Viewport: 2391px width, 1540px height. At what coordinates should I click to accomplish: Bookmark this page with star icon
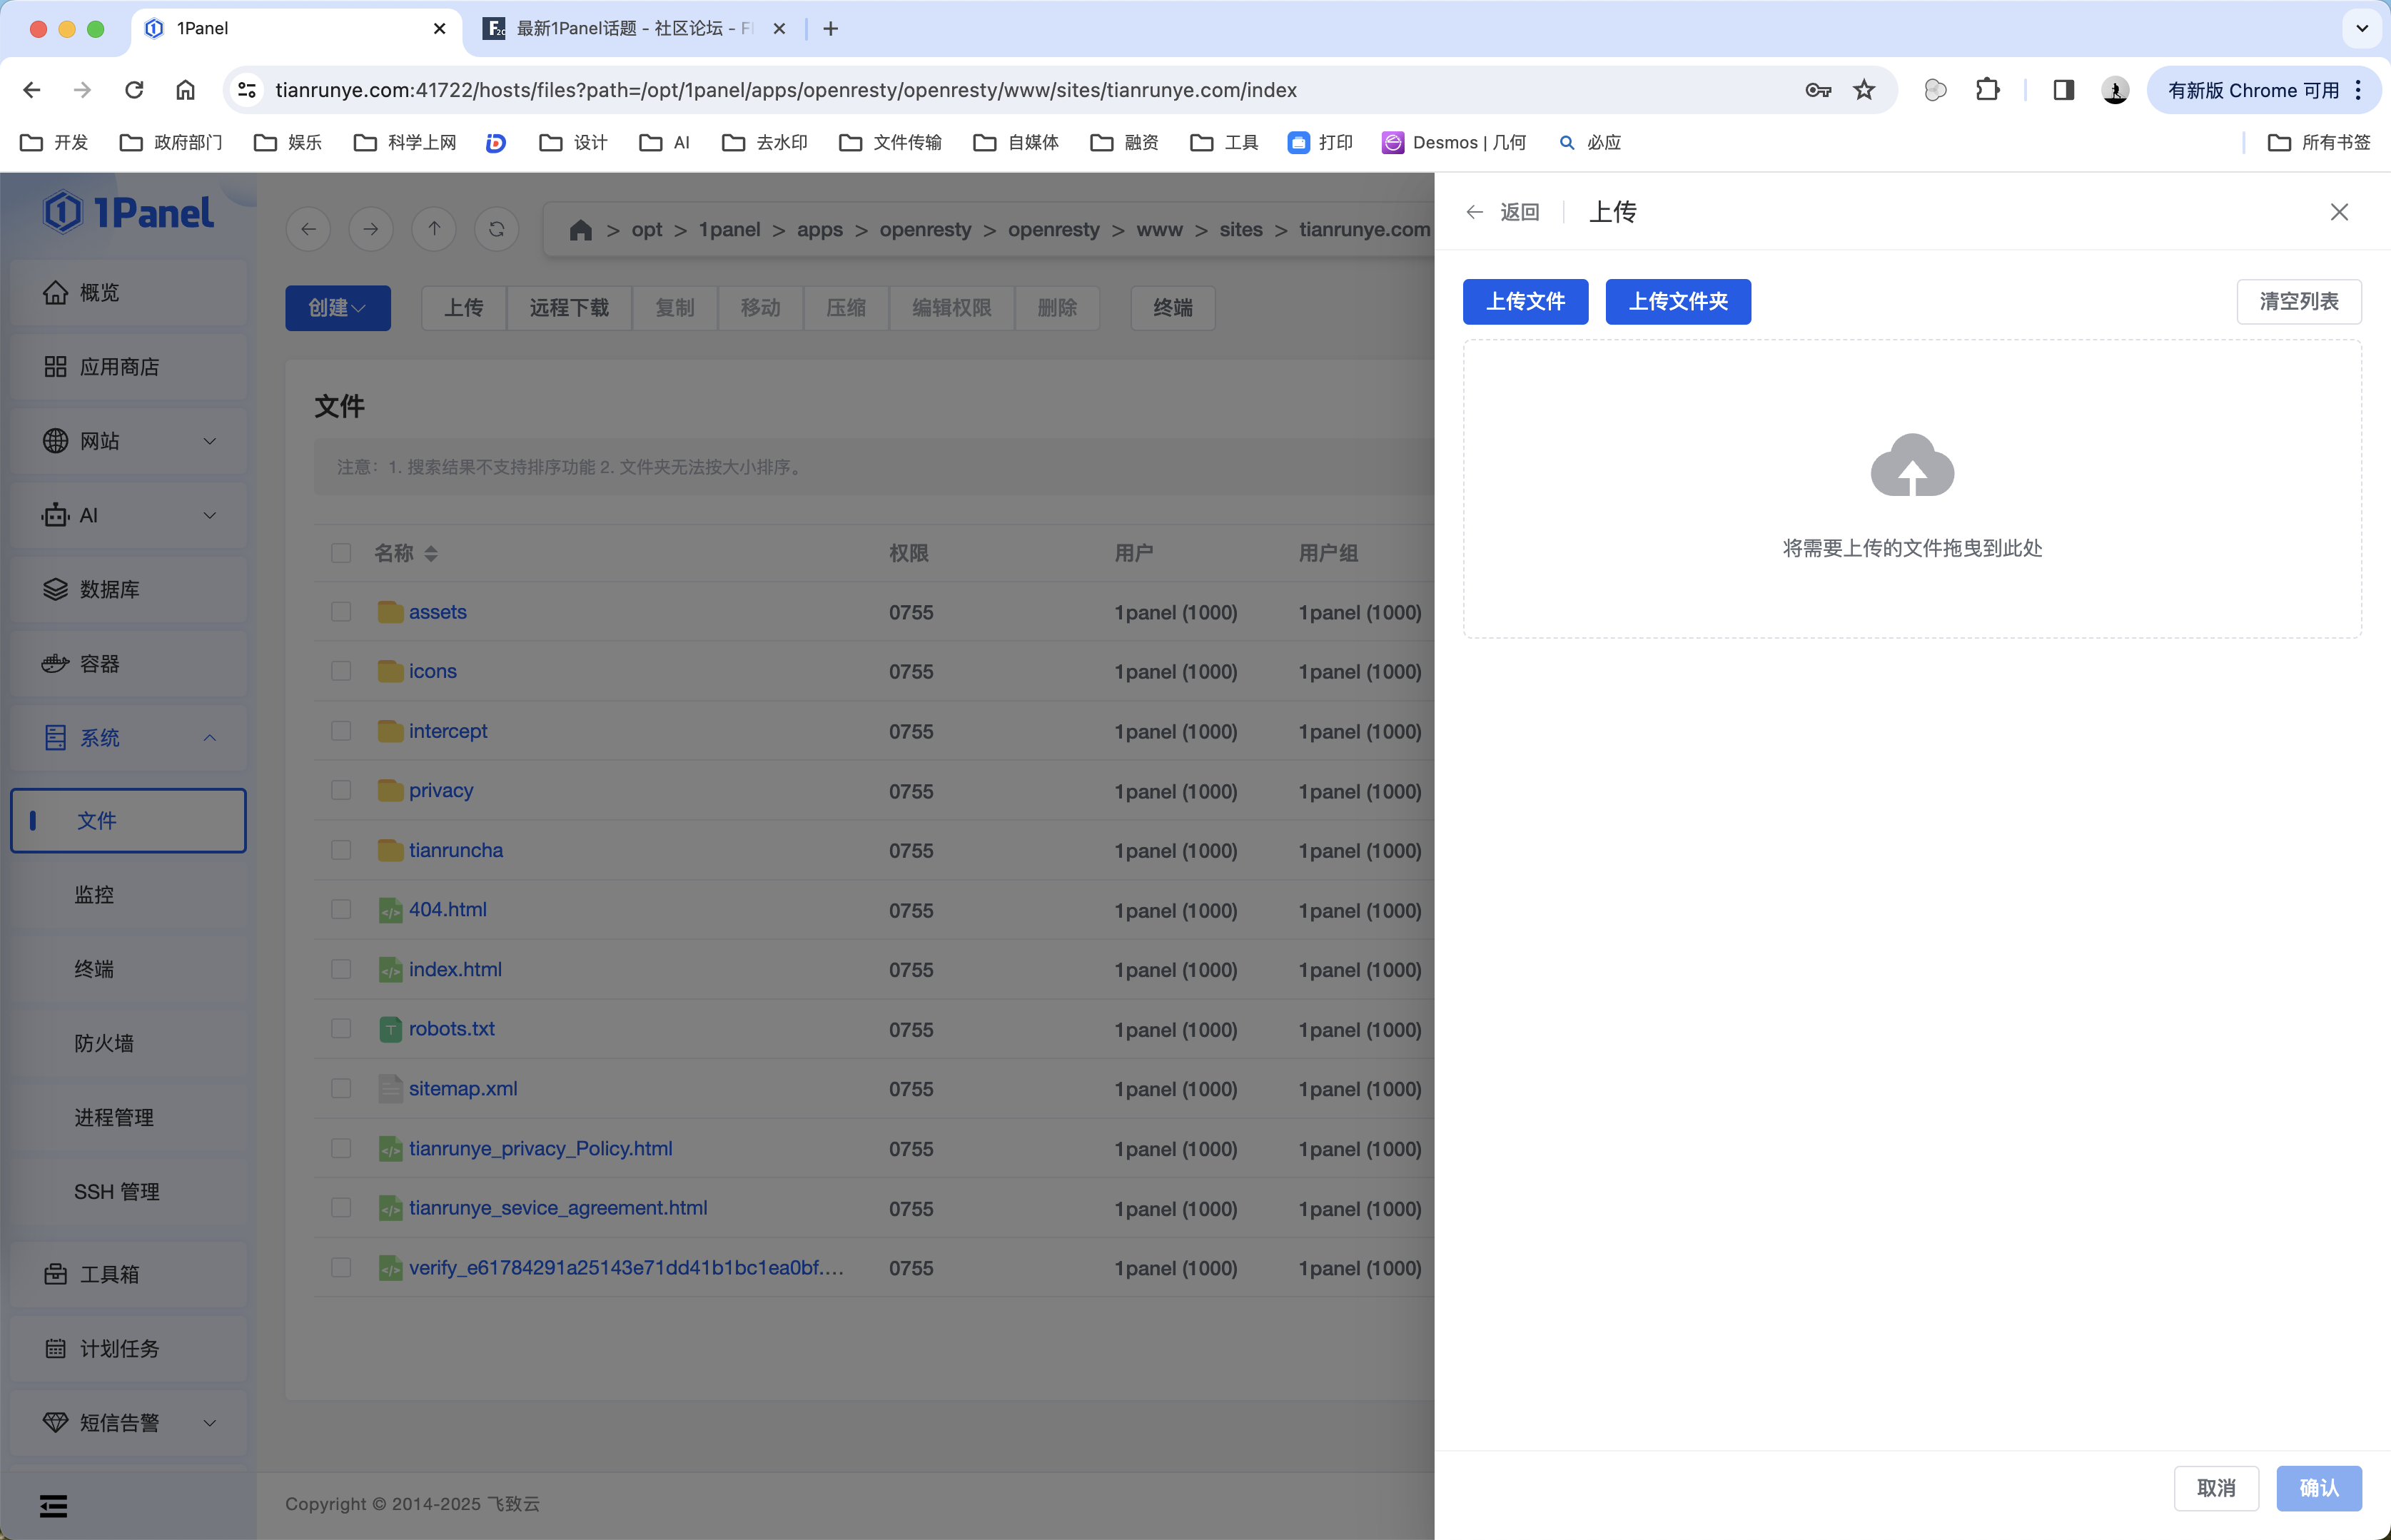point(1864,90)
